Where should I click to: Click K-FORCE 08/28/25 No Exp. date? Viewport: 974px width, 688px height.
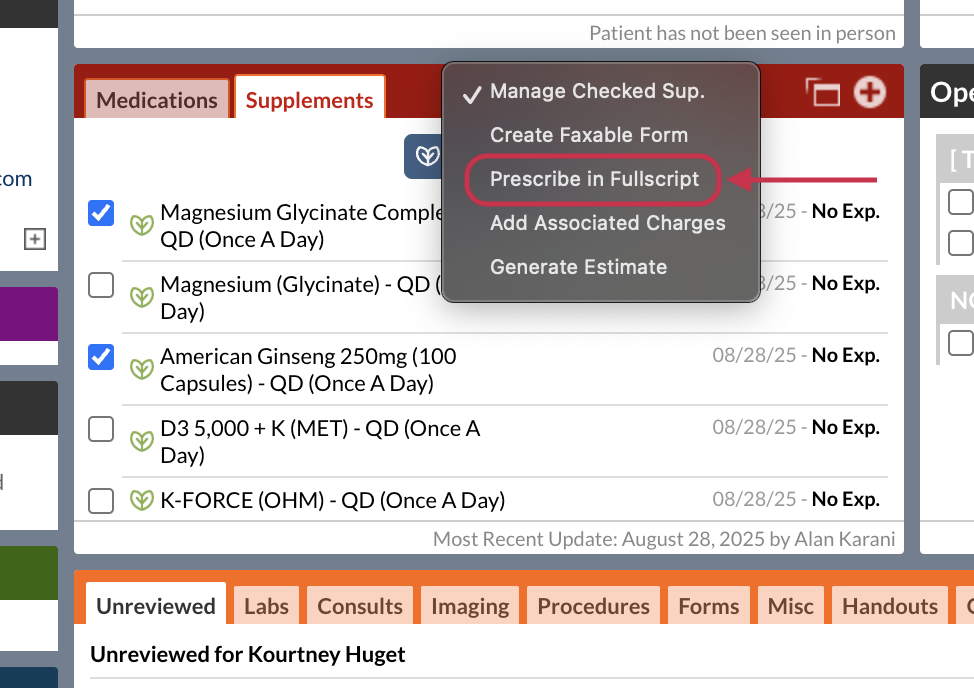(796, 499)
